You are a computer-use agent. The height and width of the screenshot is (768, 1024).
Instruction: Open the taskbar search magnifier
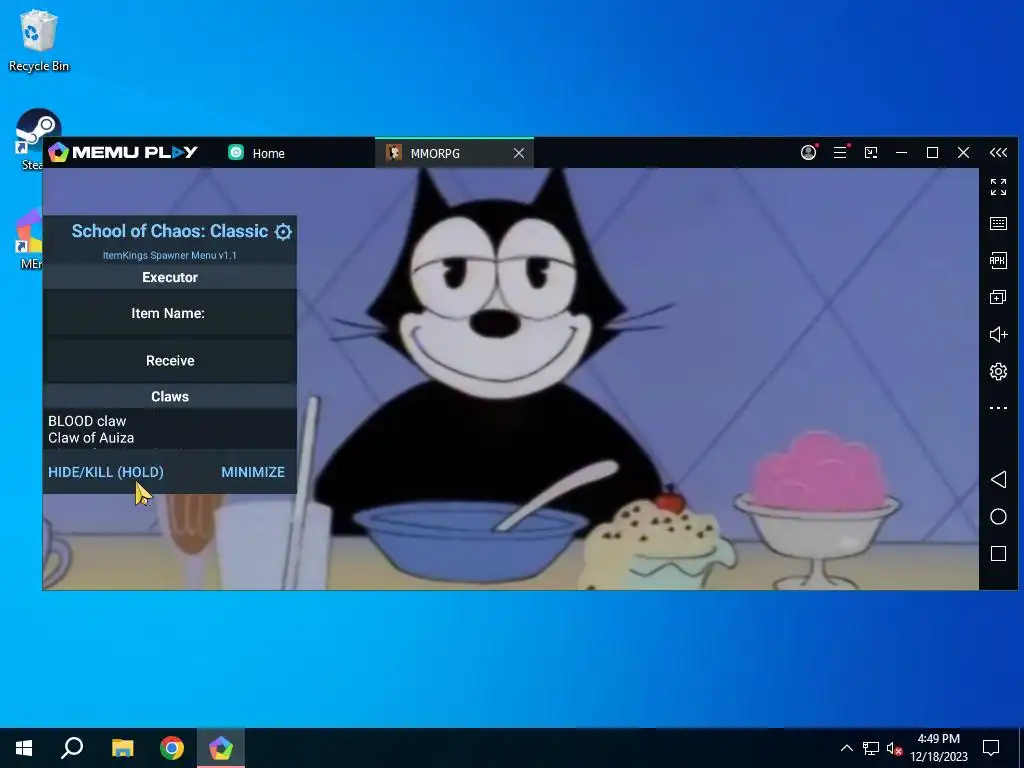tap(72, 748)
